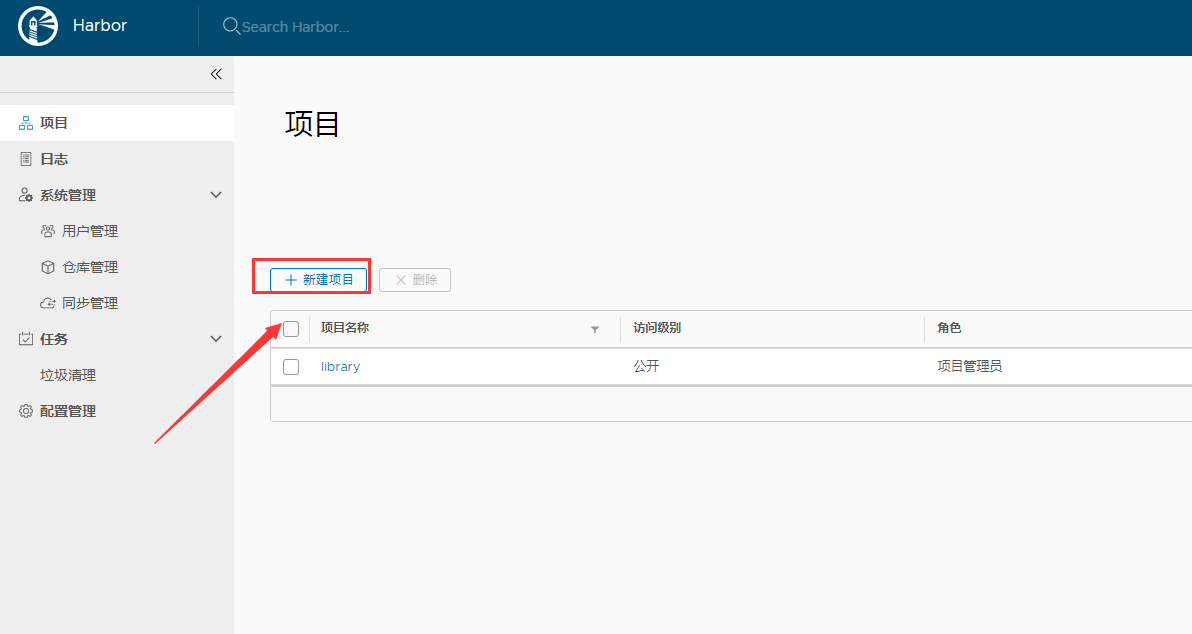Collapse the 系统管理 section chevron
Screen dimensions: 1192x634
pyautogui.click(x=216, y=195)
